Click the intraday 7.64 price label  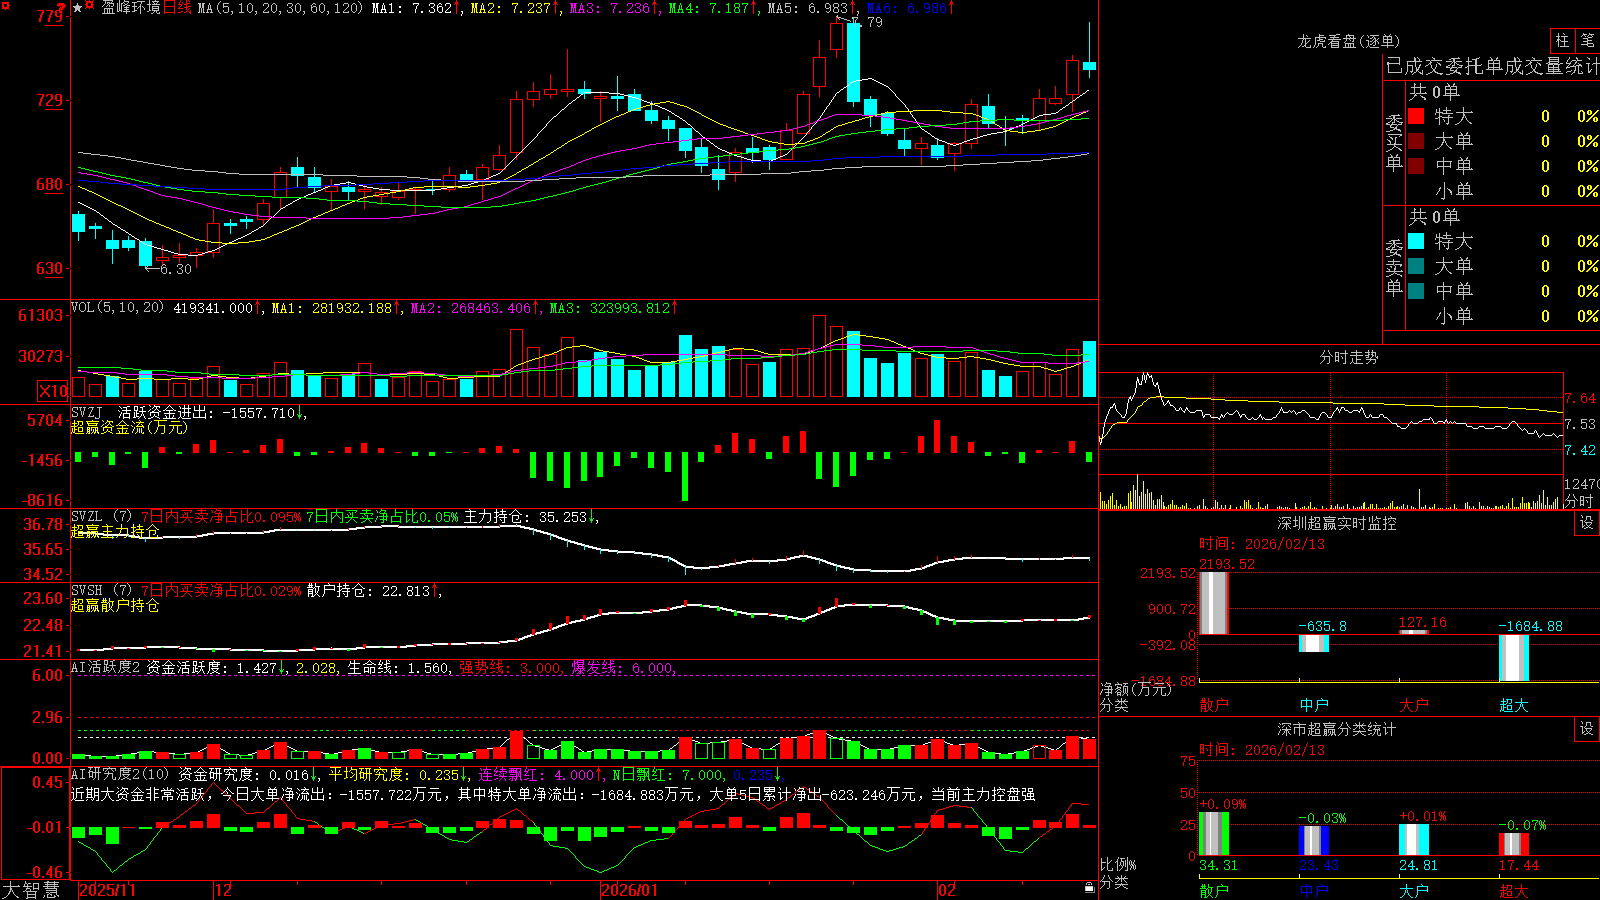coord(1580,398)
